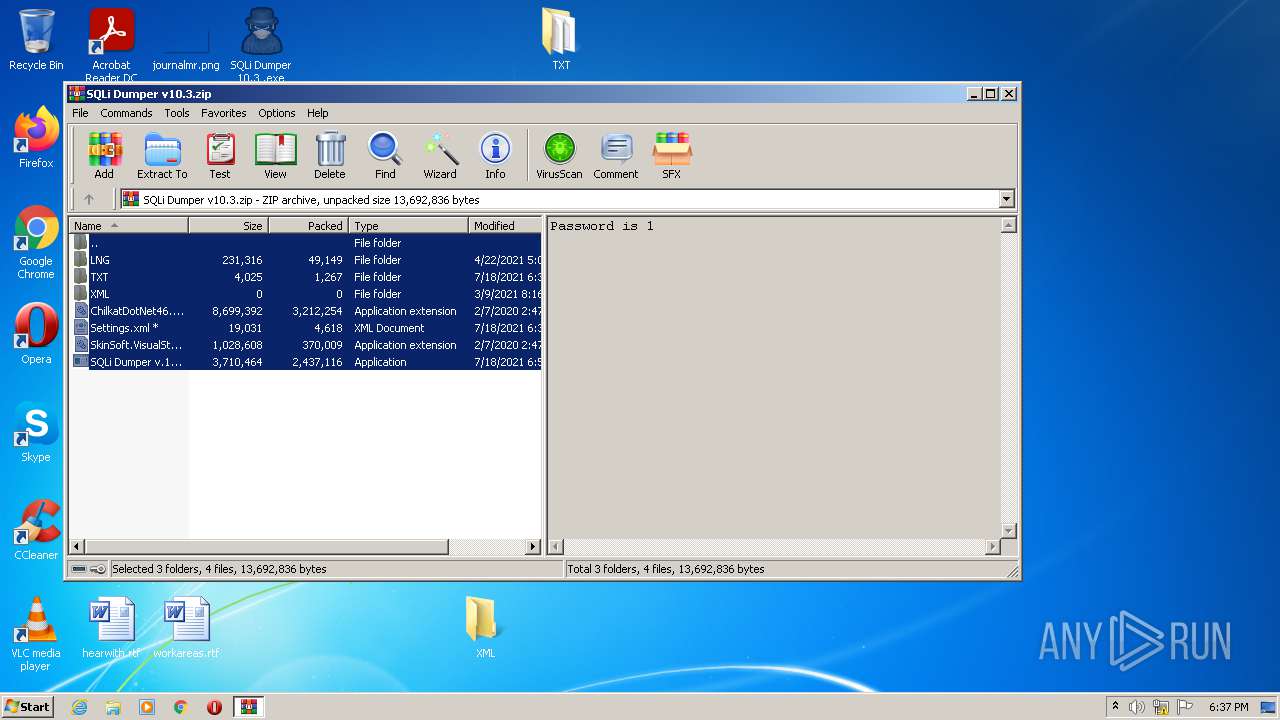Select journalmr.png desktop file

[x=186, y=48]
